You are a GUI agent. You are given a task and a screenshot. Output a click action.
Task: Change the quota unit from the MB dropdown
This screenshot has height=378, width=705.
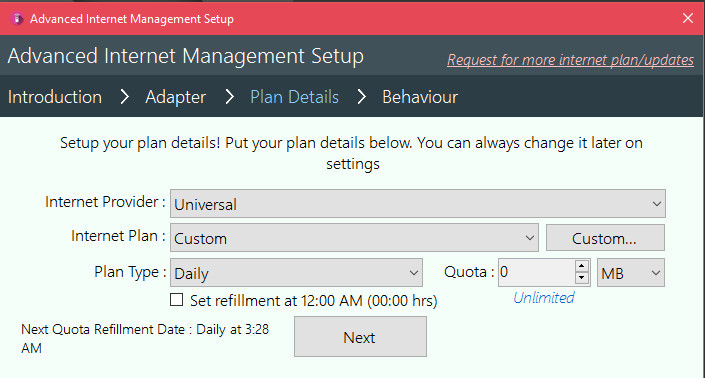tap(630, 272)
